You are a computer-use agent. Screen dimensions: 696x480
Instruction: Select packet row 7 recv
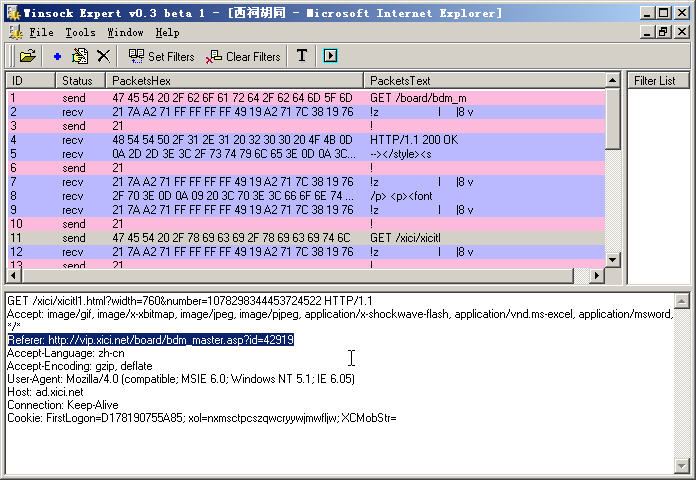(306, 182)
